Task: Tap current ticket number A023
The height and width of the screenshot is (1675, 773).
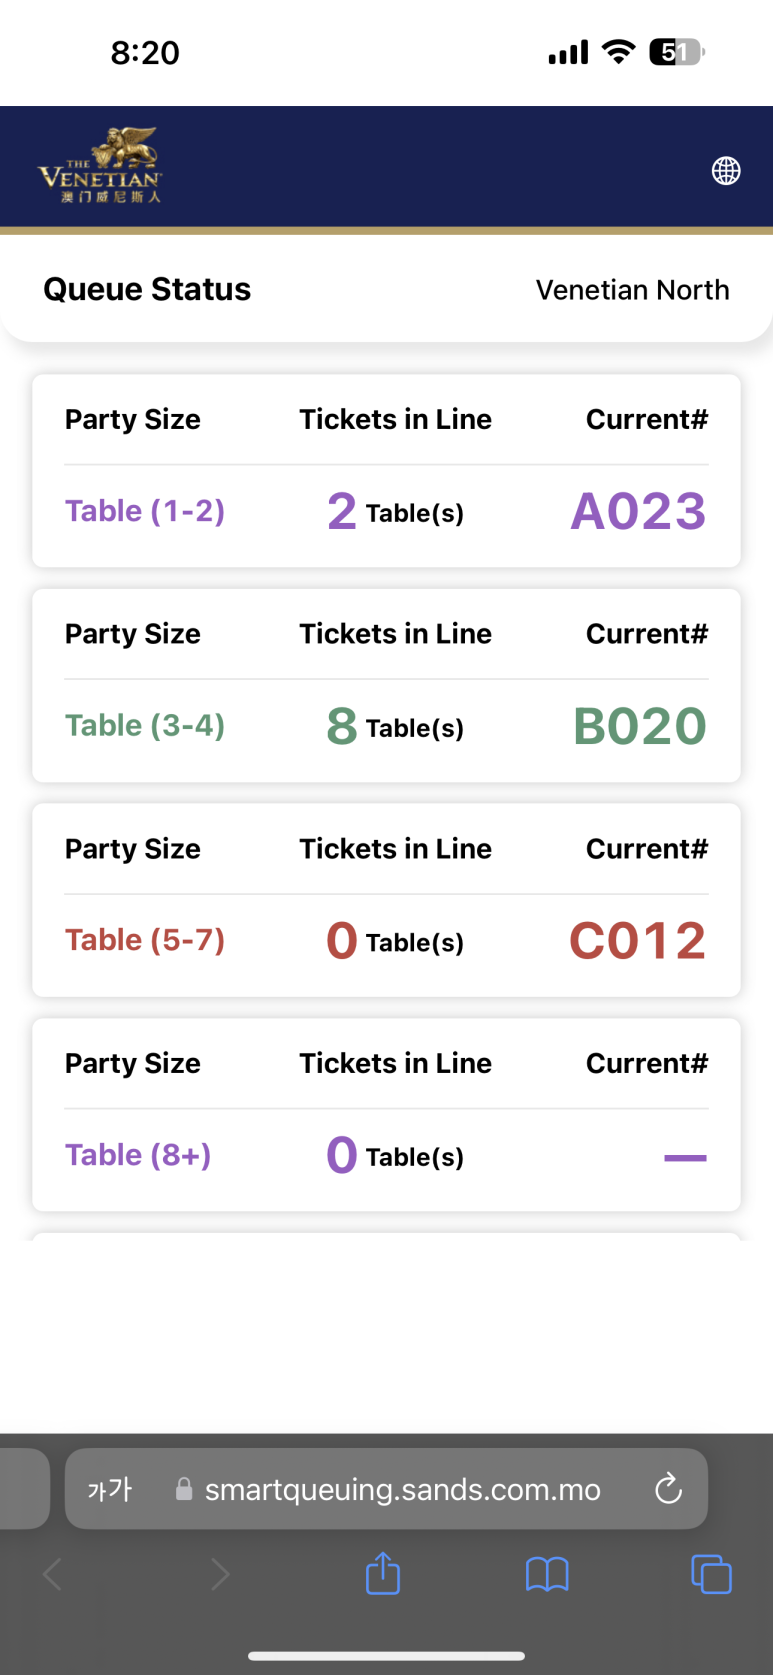Action: point(638,511)
